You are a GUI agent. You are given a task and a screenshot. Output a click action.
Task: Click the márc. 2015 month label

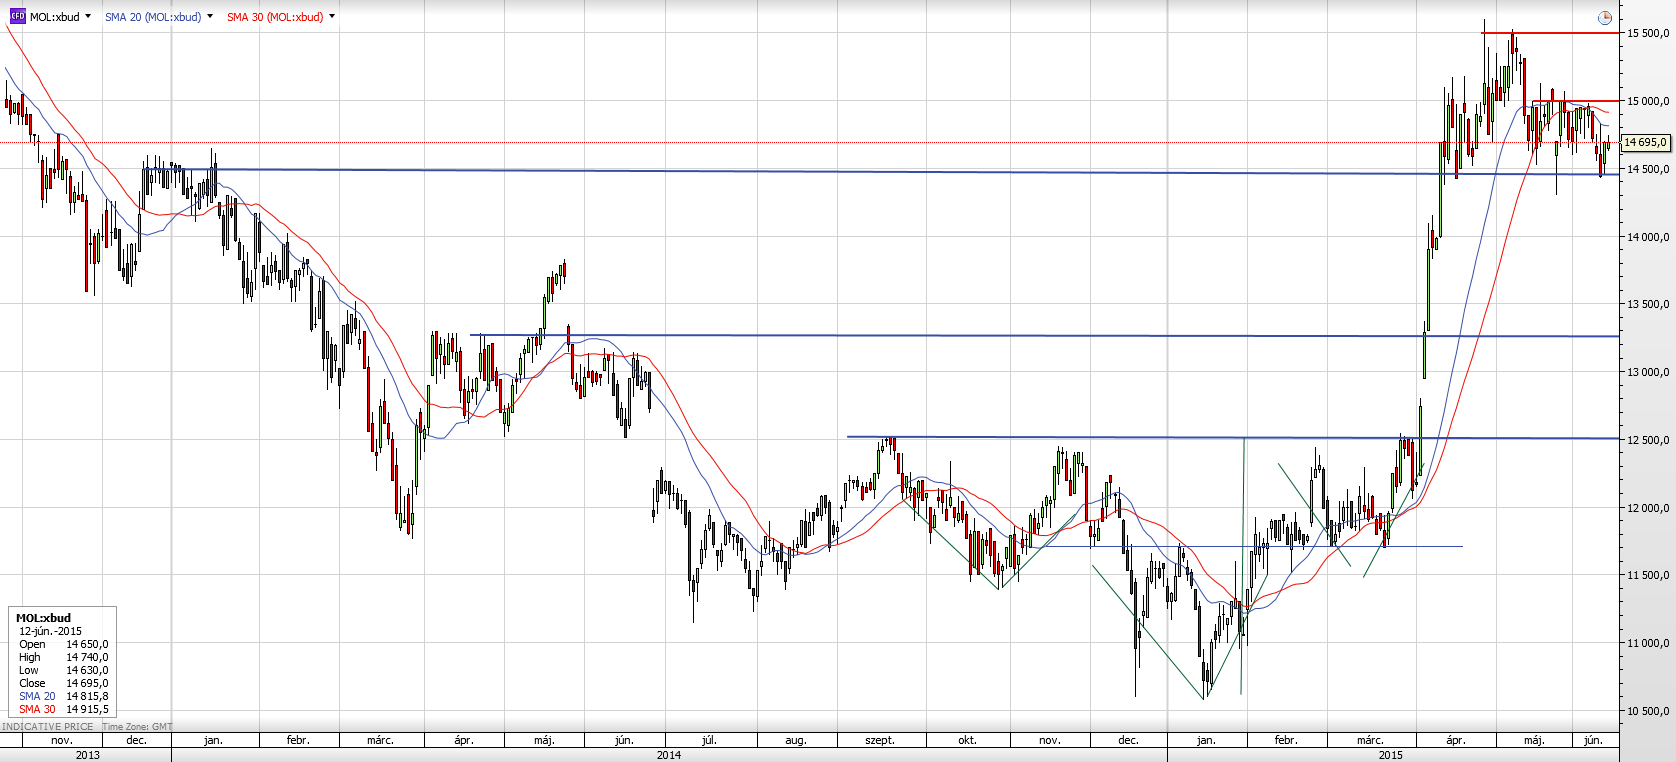click(x=1370, y=740)
